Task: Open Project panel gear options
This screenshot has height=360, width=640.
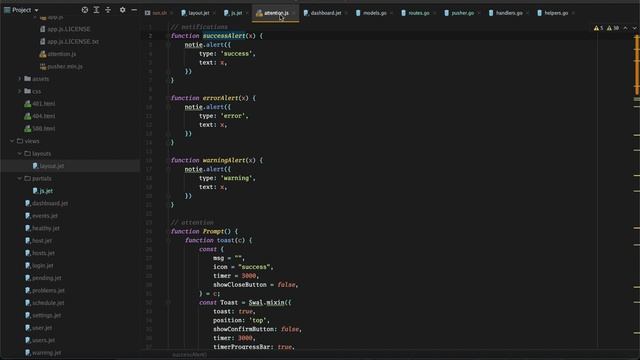Action: 122,10
